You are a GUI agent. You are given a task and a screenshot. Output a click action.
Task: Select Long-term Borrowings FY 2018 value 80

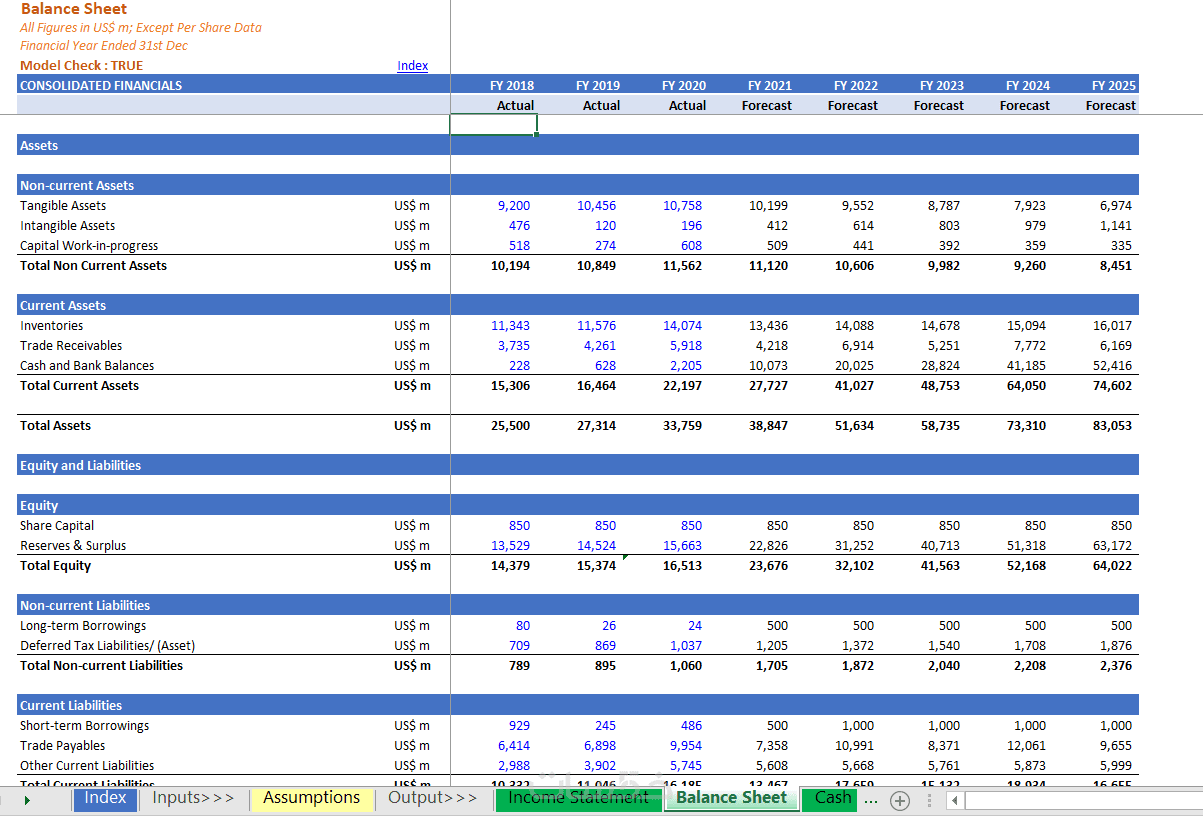tap(523, 626)
